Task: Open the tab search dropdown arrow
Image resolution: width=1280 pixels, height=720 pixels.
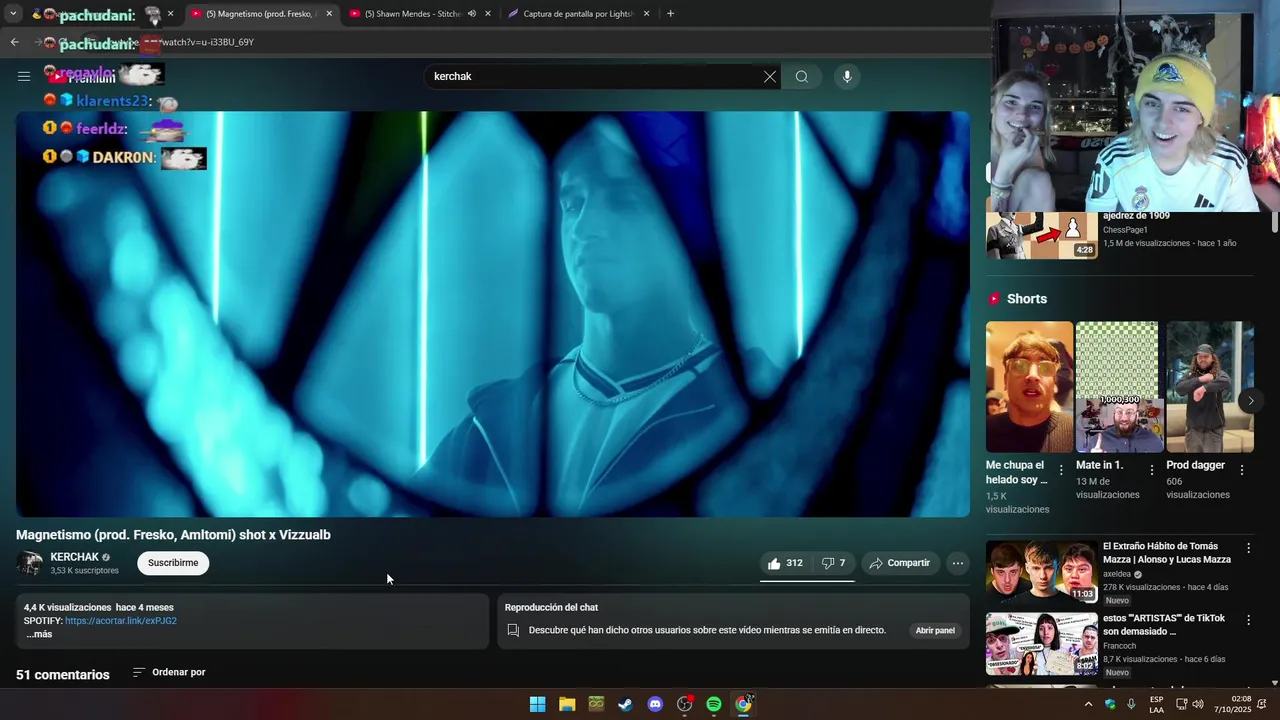Action: [13, 14]
